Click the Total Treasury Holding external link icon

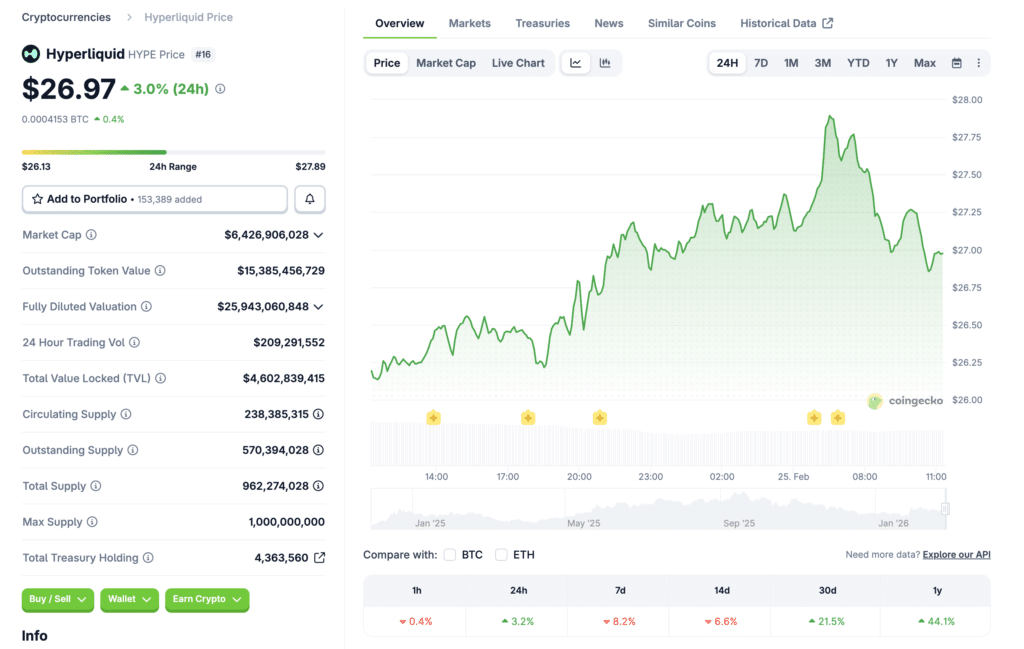[318, 558]
